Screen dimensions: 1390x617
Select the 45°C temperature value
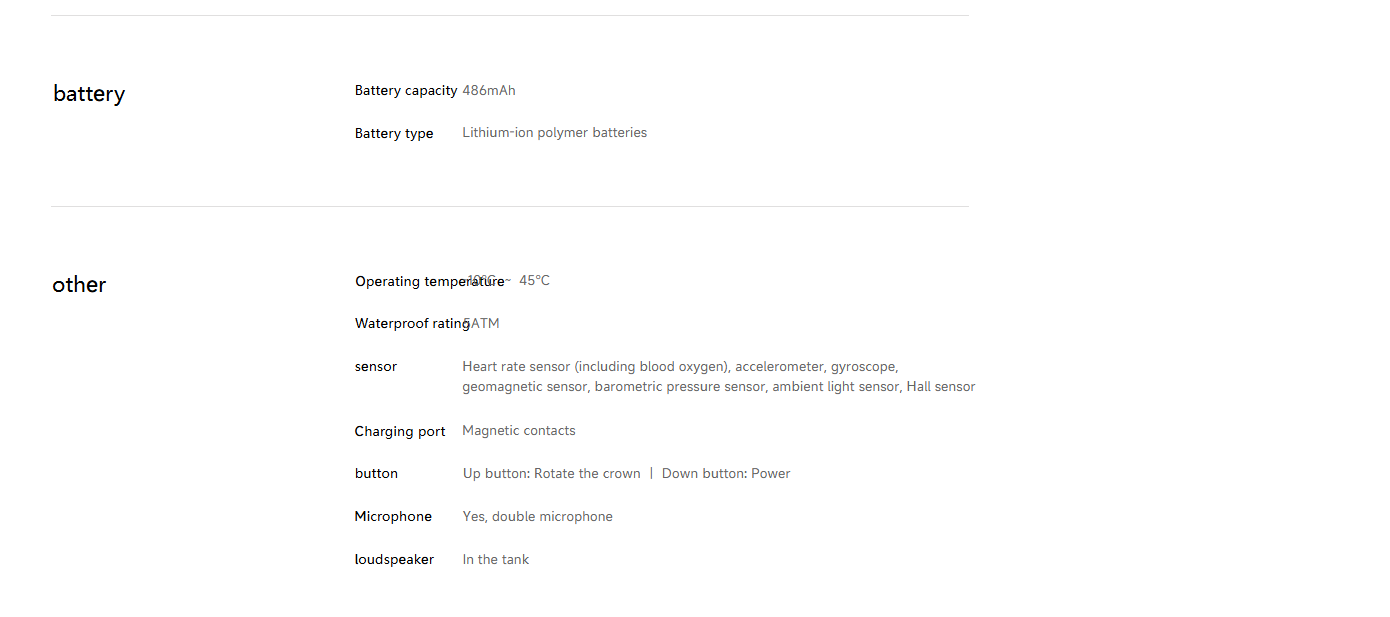pos(534,280)
